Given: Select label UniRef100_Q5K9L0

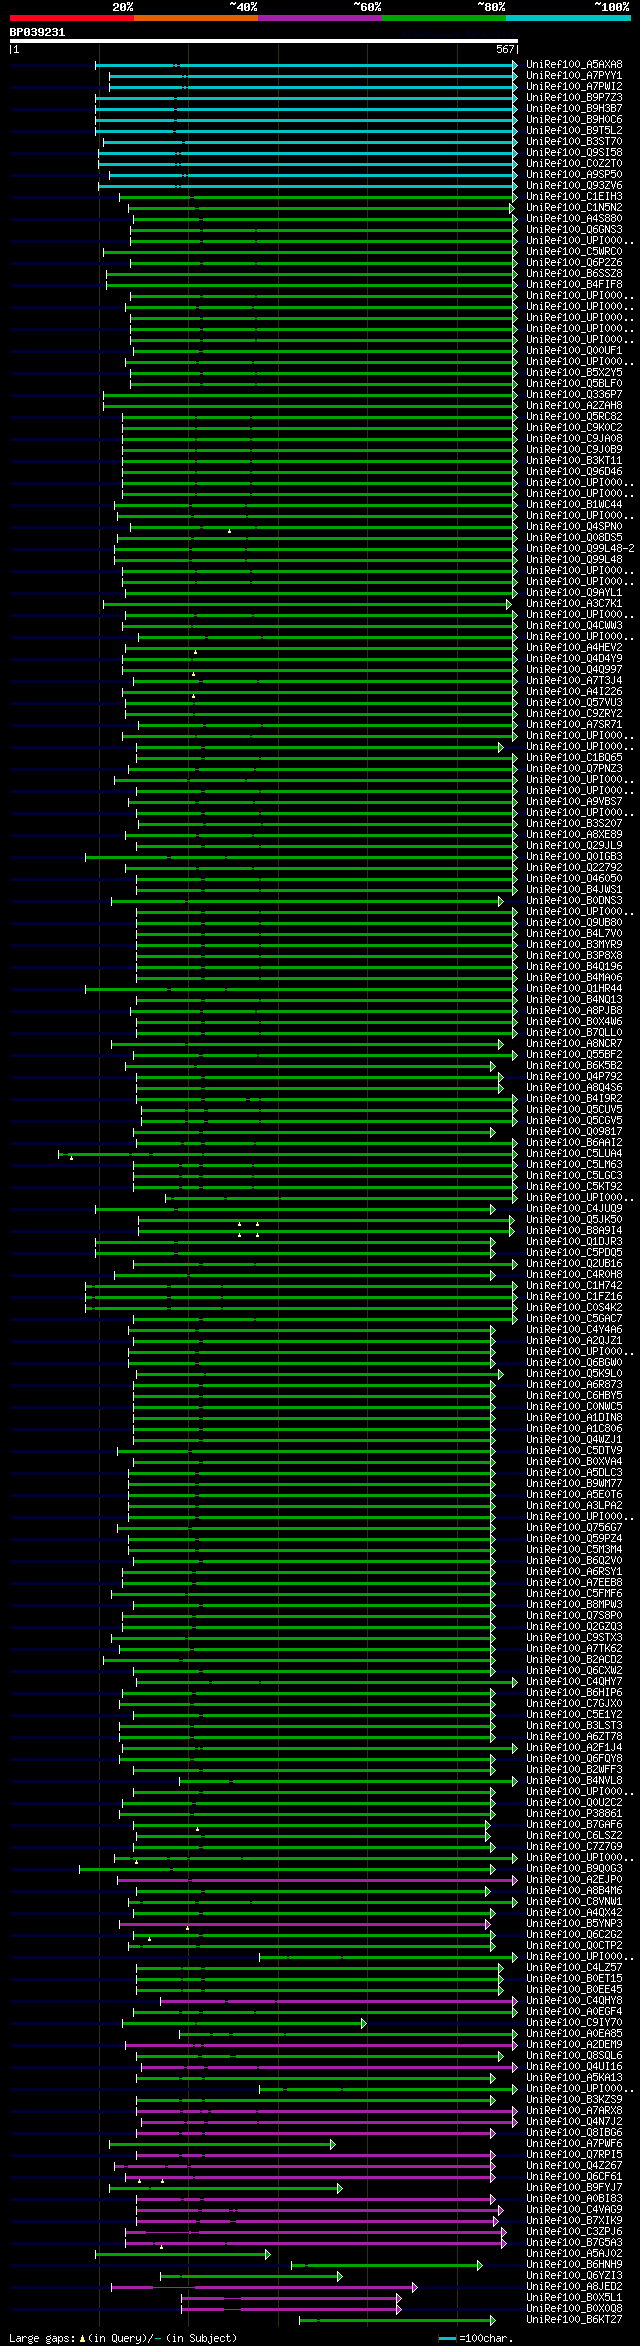Looking at the screenshot, I should [574, 1374].
